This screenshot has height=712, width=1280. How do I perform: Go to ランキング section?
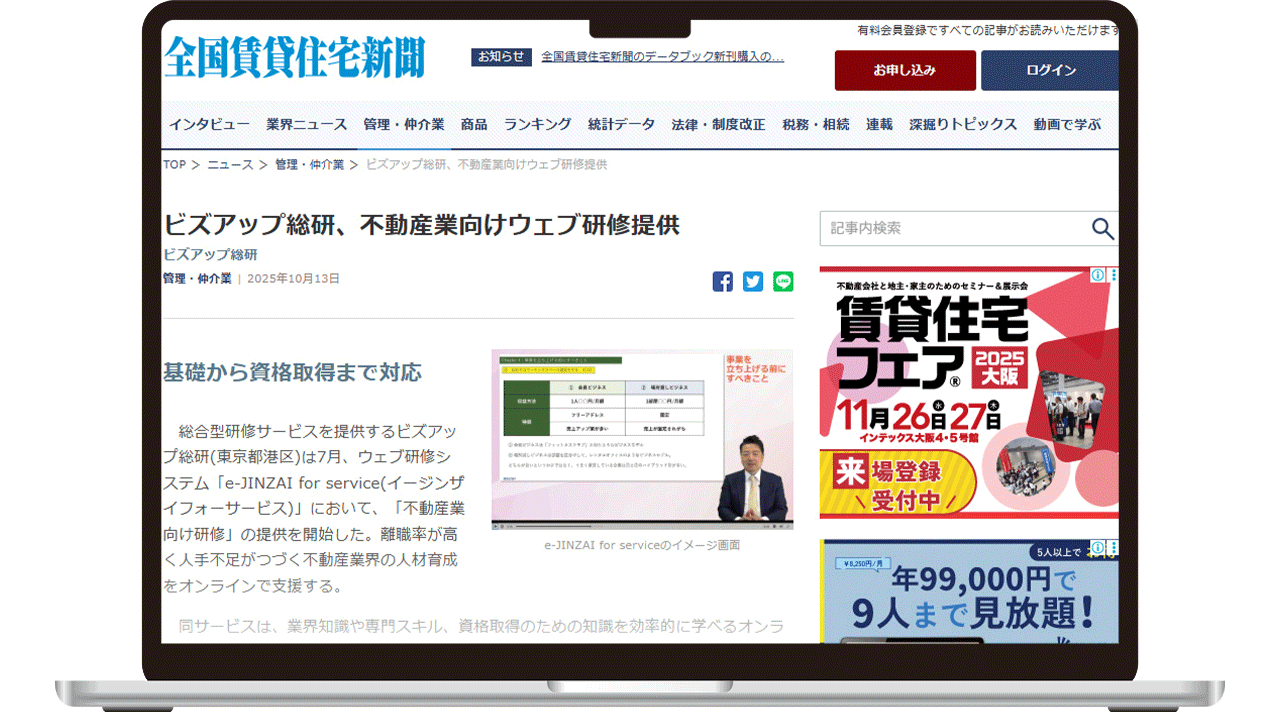[537, 125]
